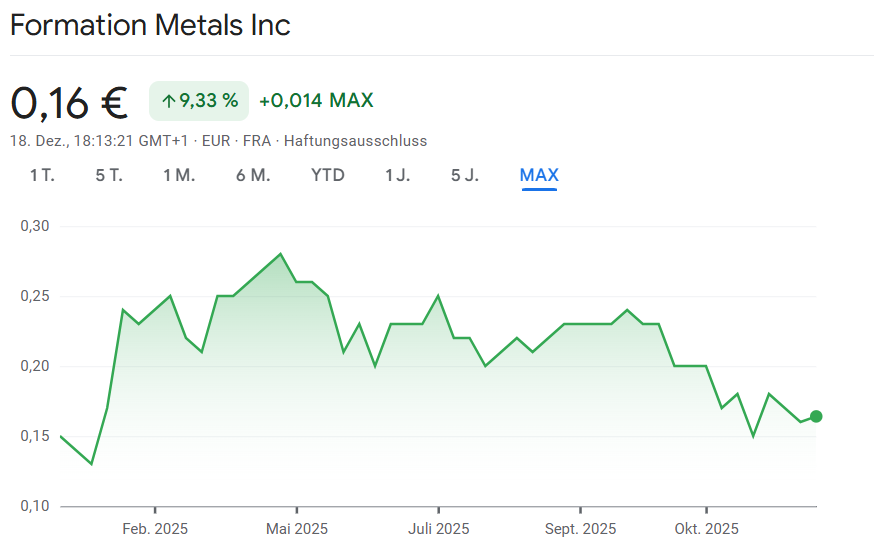Choose the 5J. time range
The width and height of the screenshot is (874, 549).
tap(465, 176)
